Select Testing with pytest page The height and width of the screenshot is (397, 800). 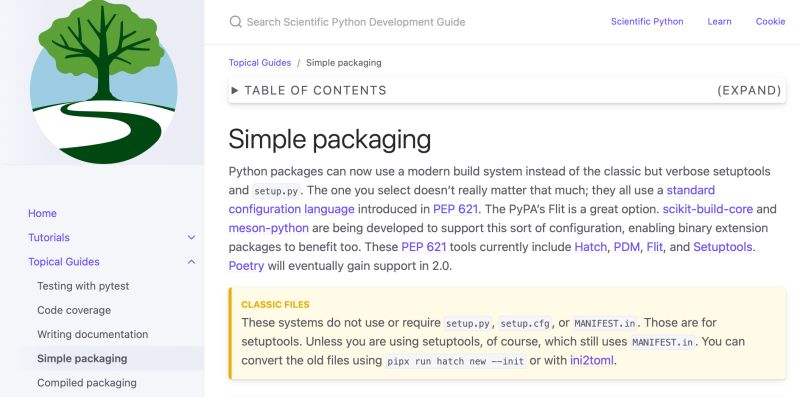coord(83,286)
